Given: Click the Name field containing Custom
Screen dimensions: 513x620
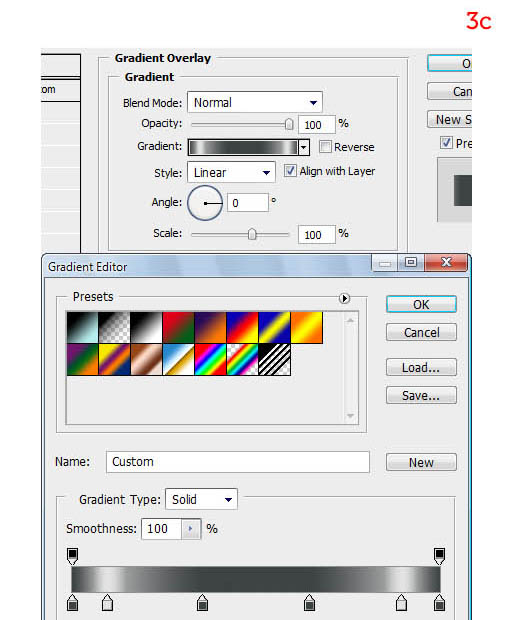Looking at the screenshot, I should tap(238, 462).
